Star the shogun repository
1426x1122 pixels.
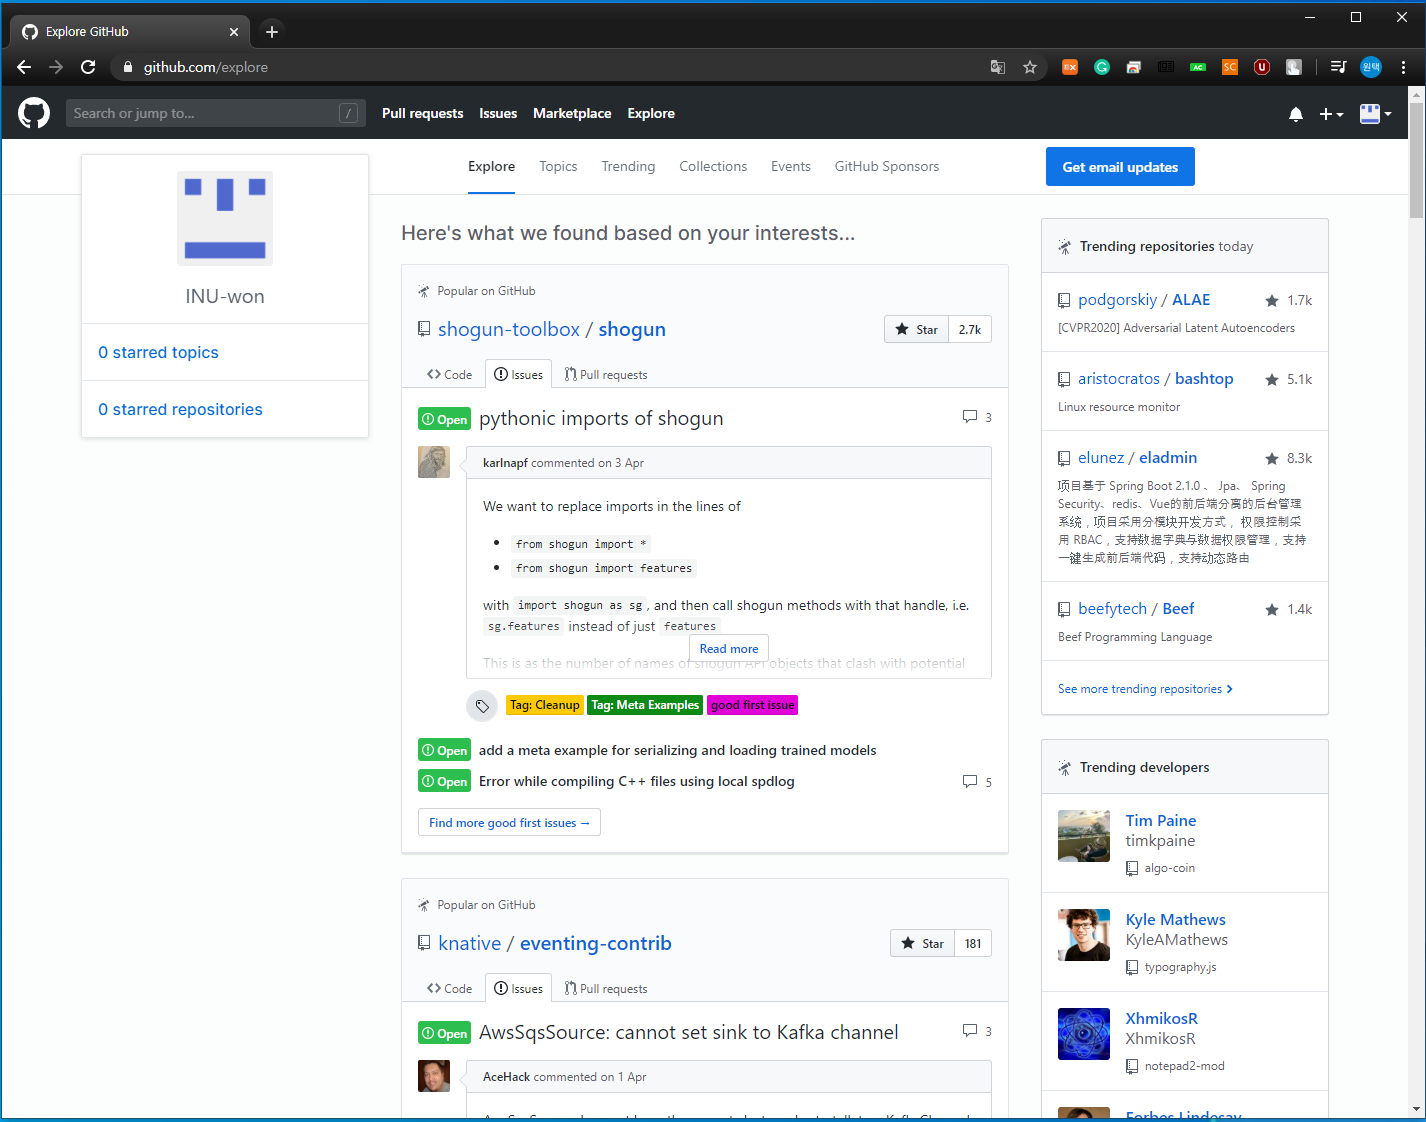coord(917,329)
